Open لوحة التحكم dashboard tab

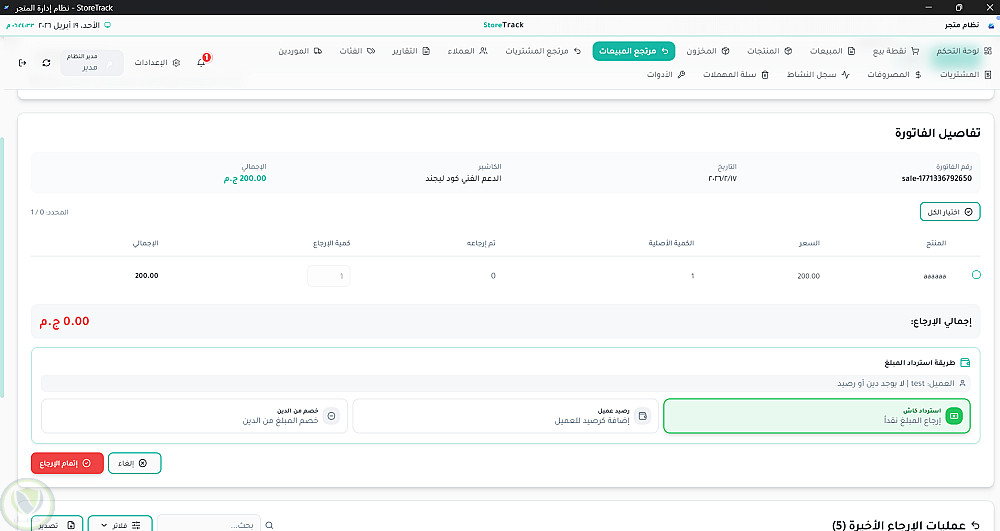coord(964,51)
